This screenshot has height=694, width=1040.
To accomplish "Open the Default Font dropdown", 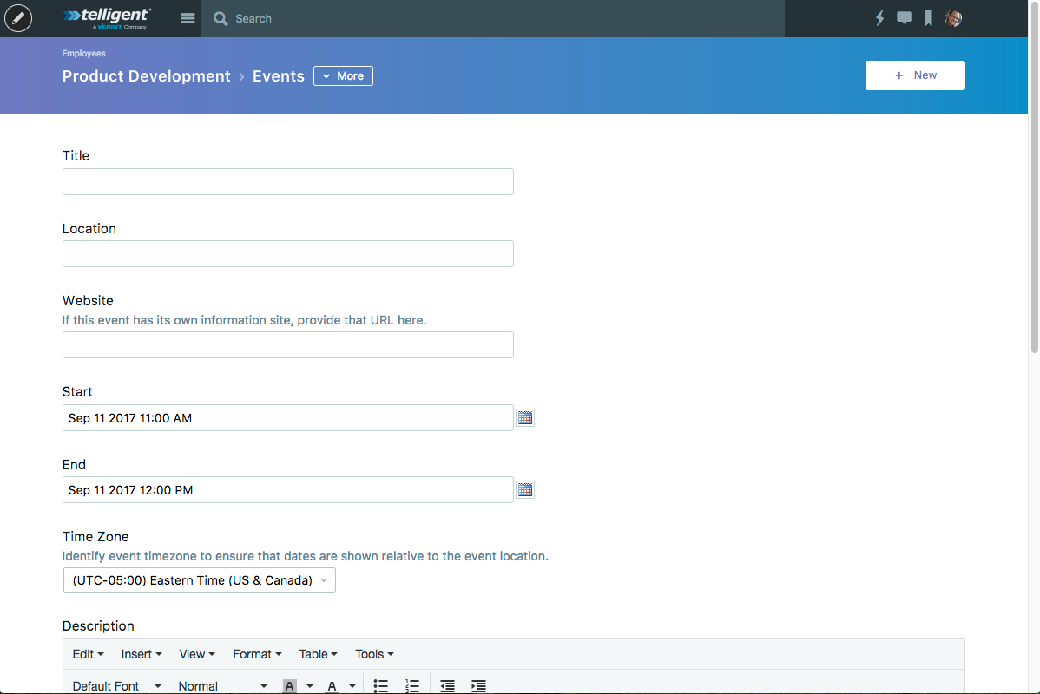I will click(117, 686).
